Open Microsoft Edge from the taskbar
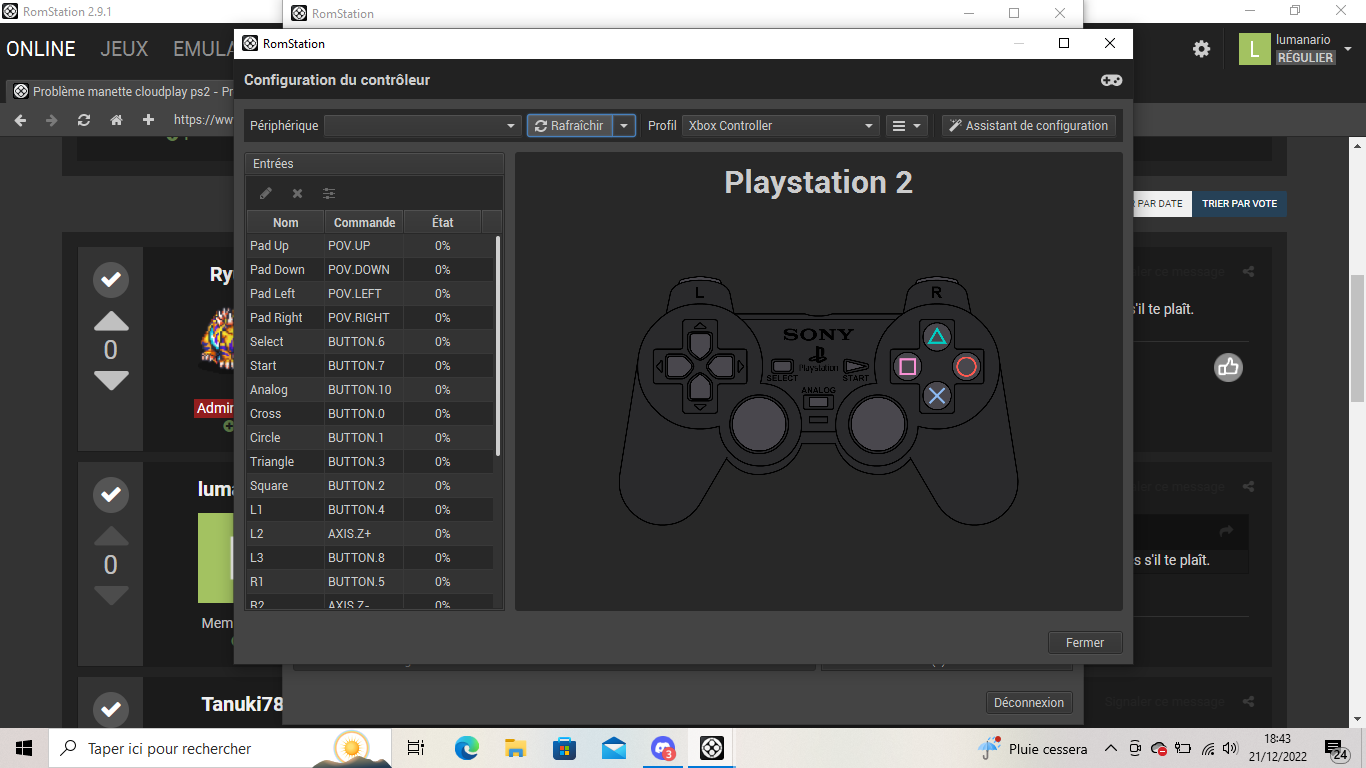The height and width of the screenshot is (768, 1366). (x=467, y=748)
